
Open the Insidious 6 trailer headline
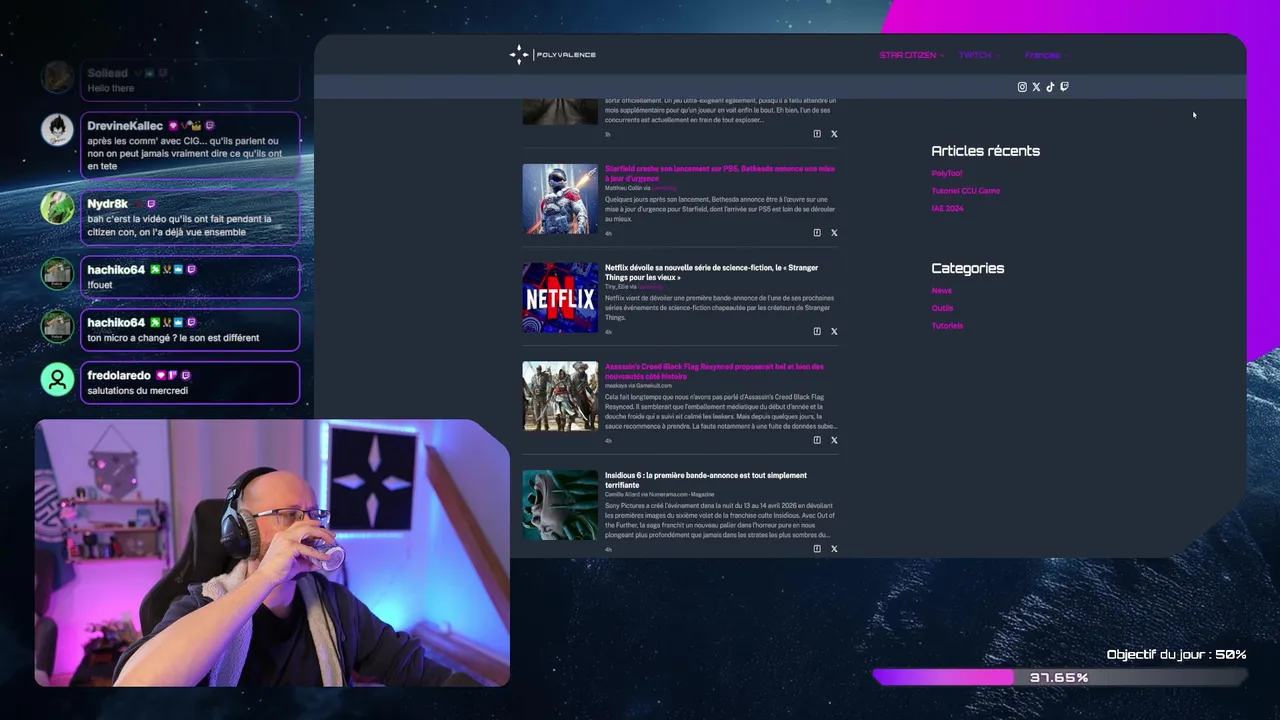pyautogui.click(x=705, y=480)
